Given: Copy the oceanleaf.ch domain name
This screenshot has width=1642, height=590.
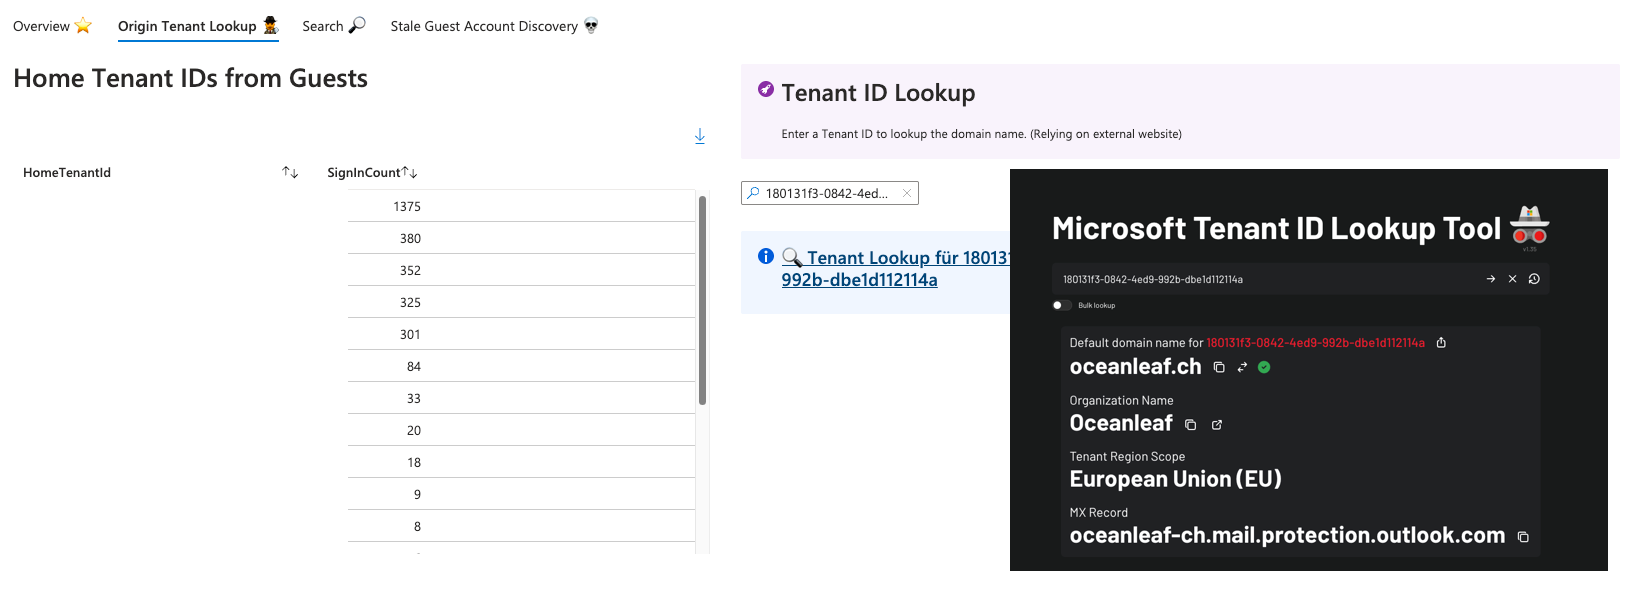Looking at the screenshot, I should coord(1219,367).
